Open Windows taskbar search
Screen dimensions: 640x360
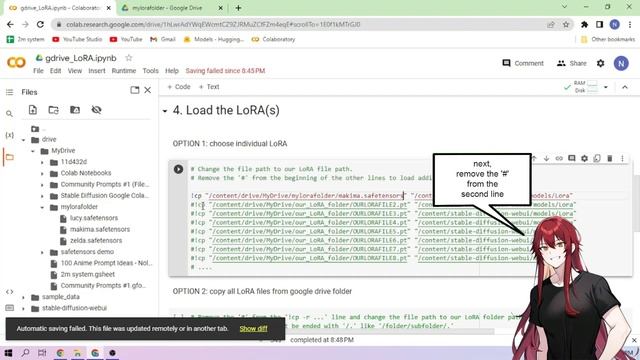click(x=25, y=353)
